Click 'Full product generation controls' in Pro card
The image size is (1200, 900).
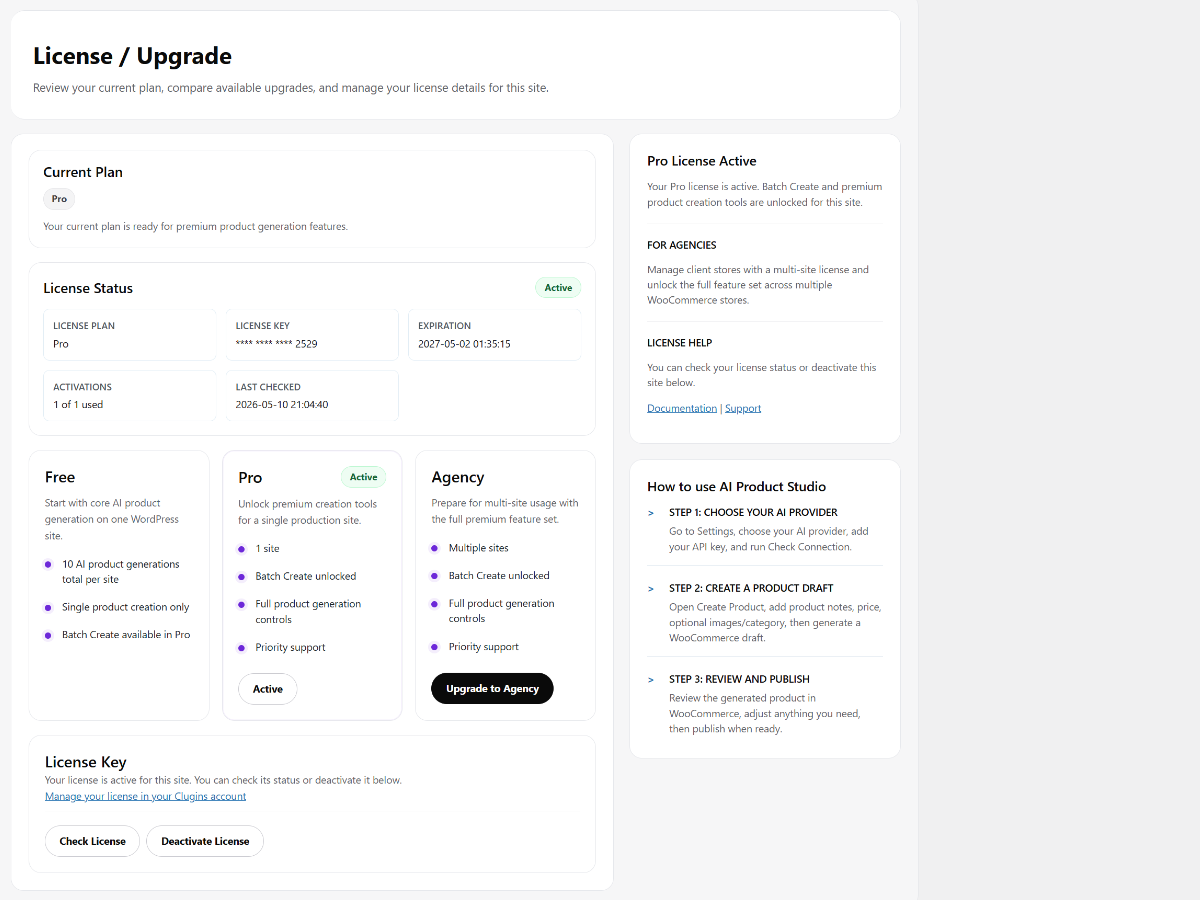coord(308,612)
